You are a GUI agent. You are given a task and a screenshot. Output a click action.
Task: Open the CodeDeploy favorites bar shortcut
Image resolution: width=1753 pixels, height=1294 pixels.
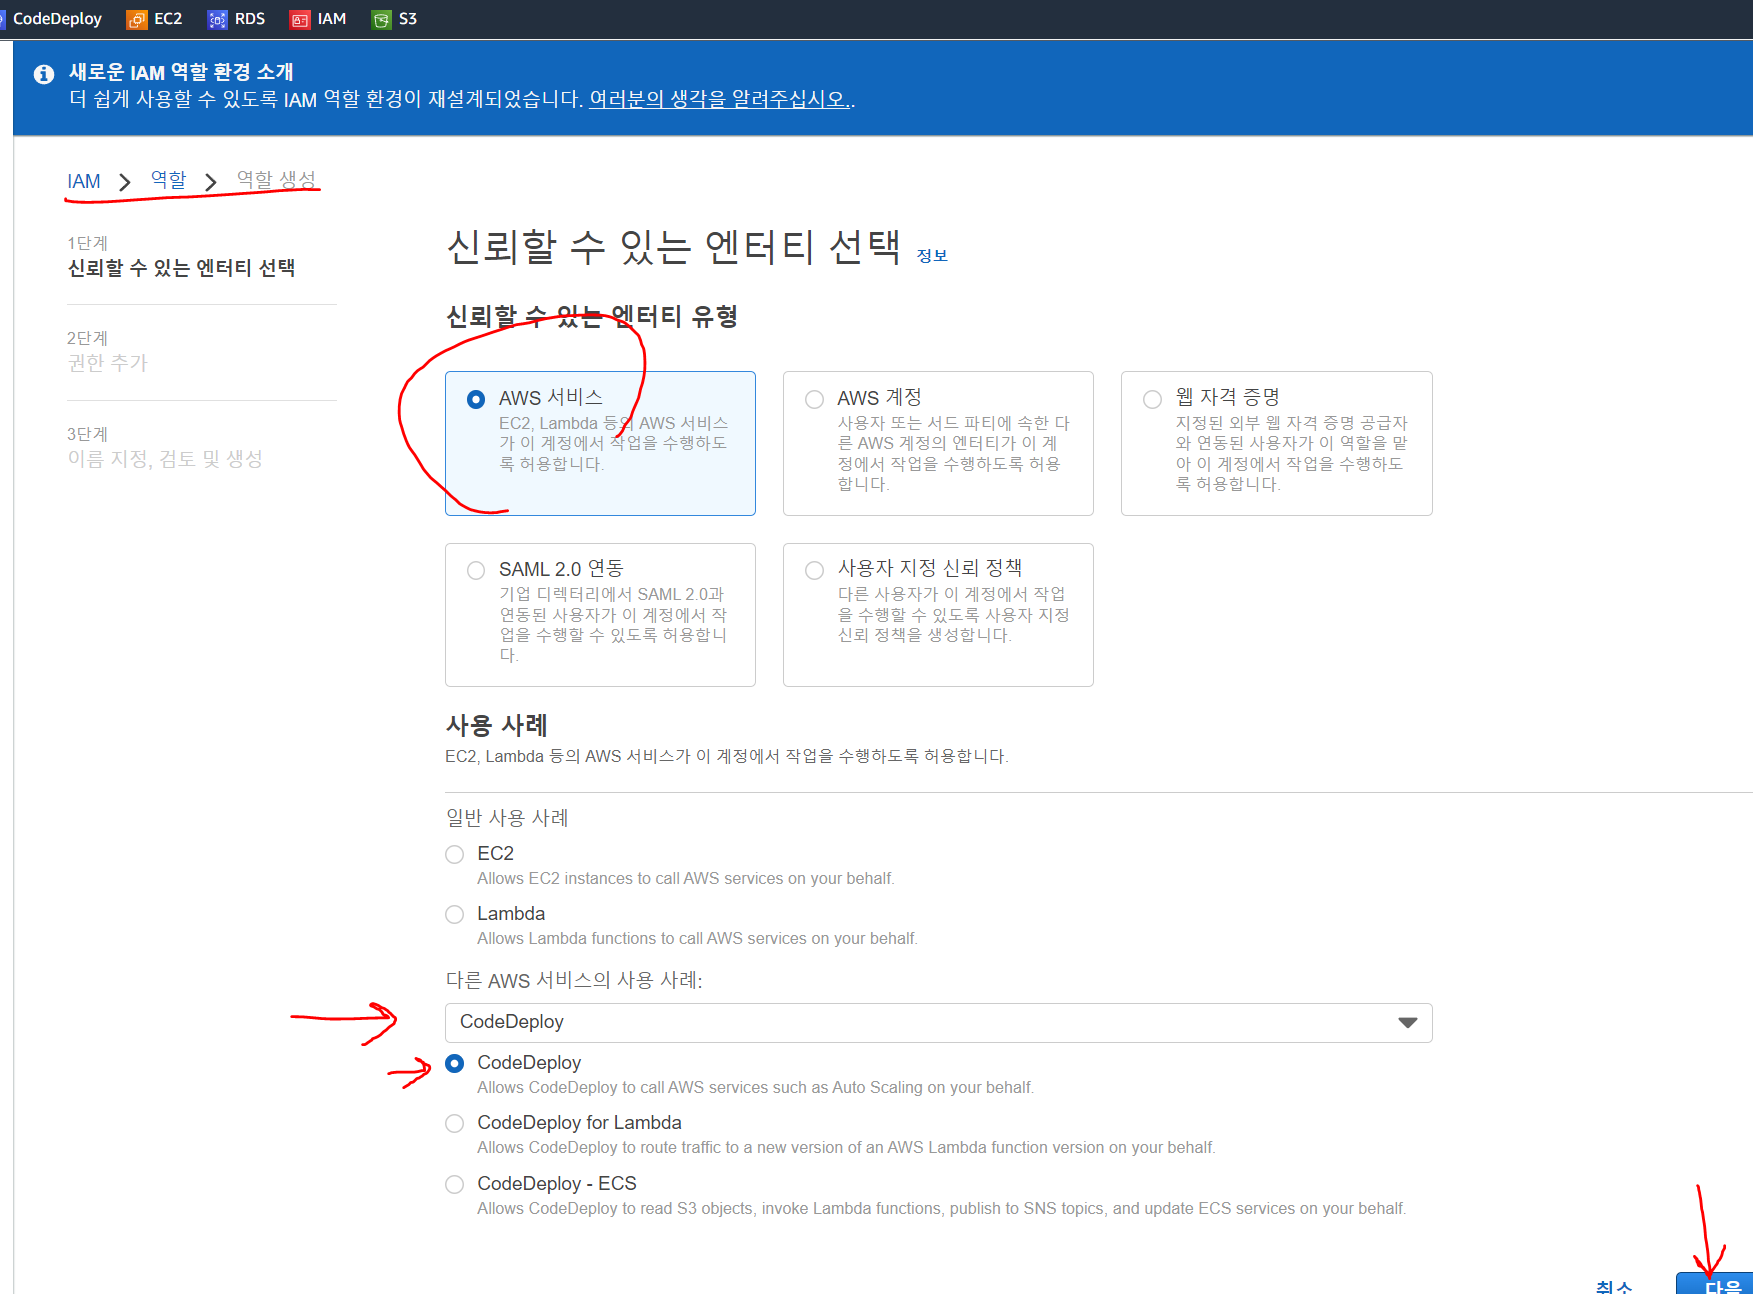[x=51, y=19]
